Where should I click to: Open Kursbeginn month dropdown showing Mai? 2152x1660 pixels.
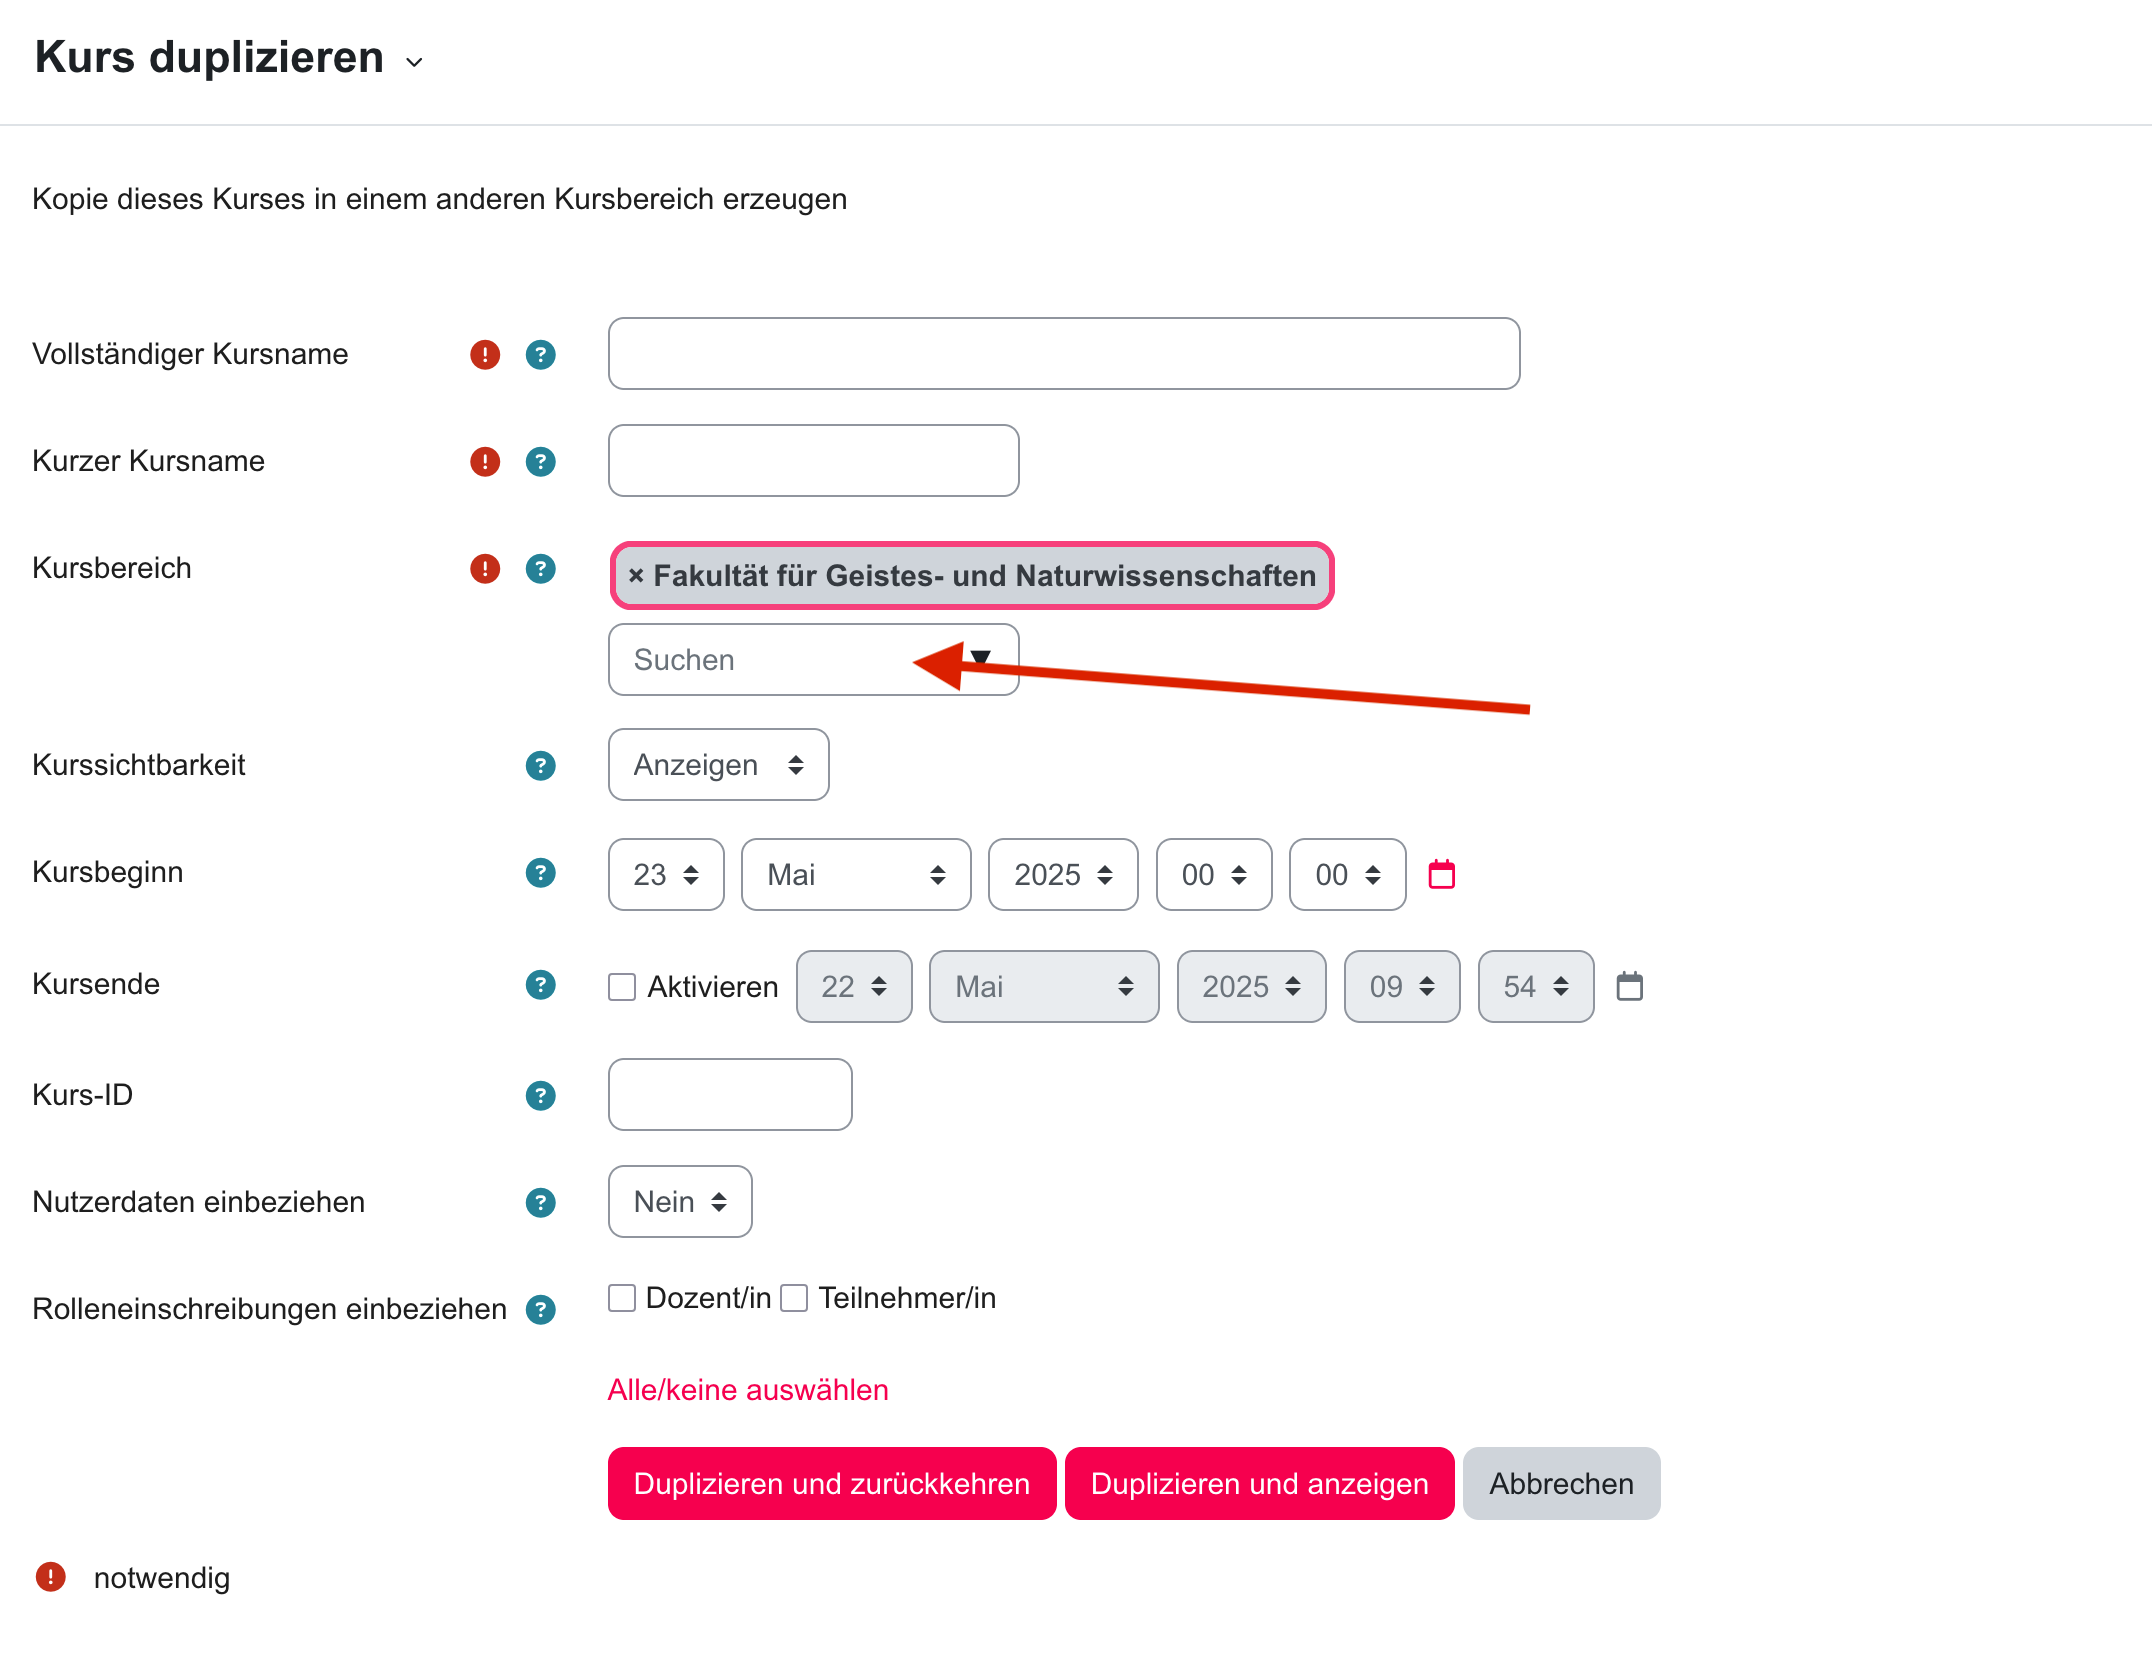pyautogui.click(x=856, y=875)
